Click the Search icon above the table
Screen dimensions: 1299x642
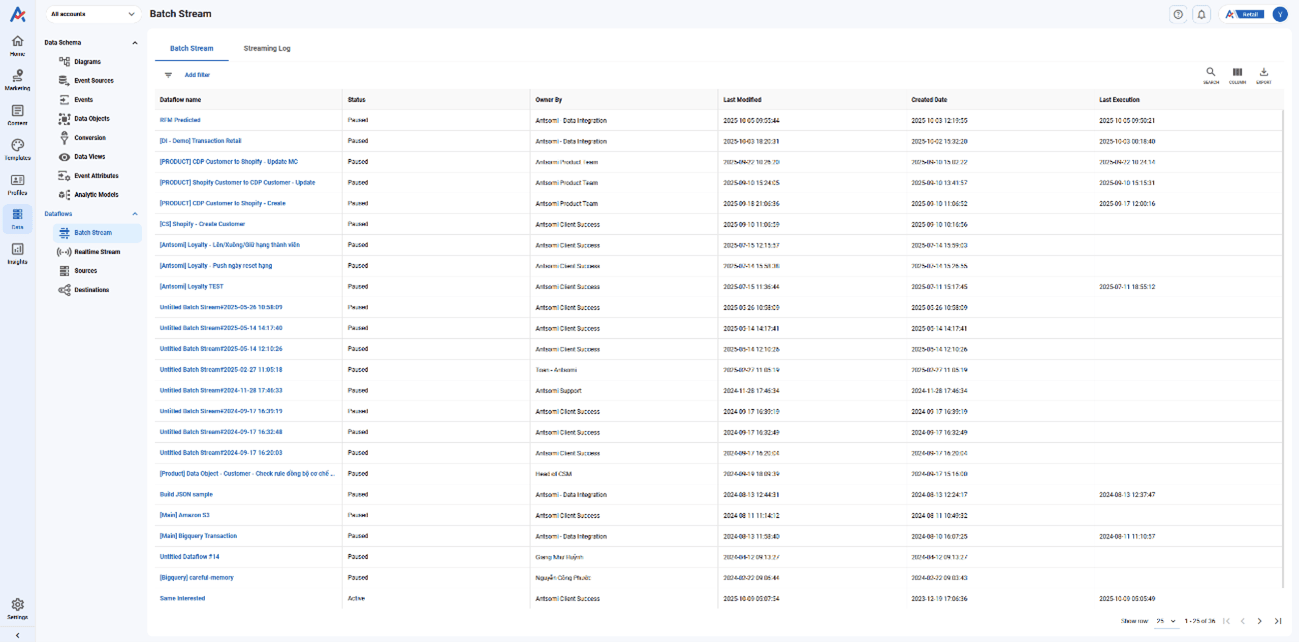[1210, 75]
